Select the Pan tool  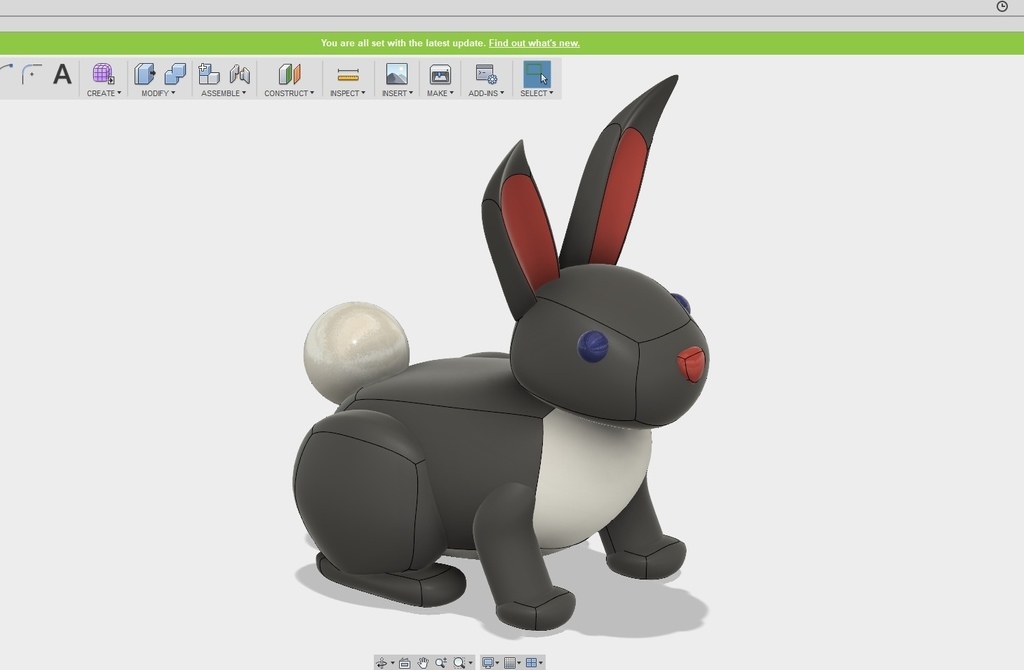pos(424,662)
